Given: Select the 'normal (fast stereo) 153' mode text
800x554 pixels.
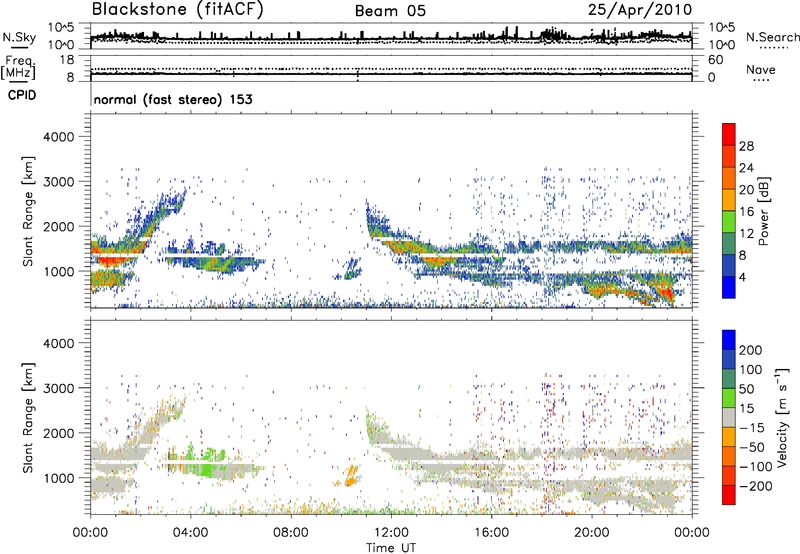Looking at the screenshot, I should 173,99.
